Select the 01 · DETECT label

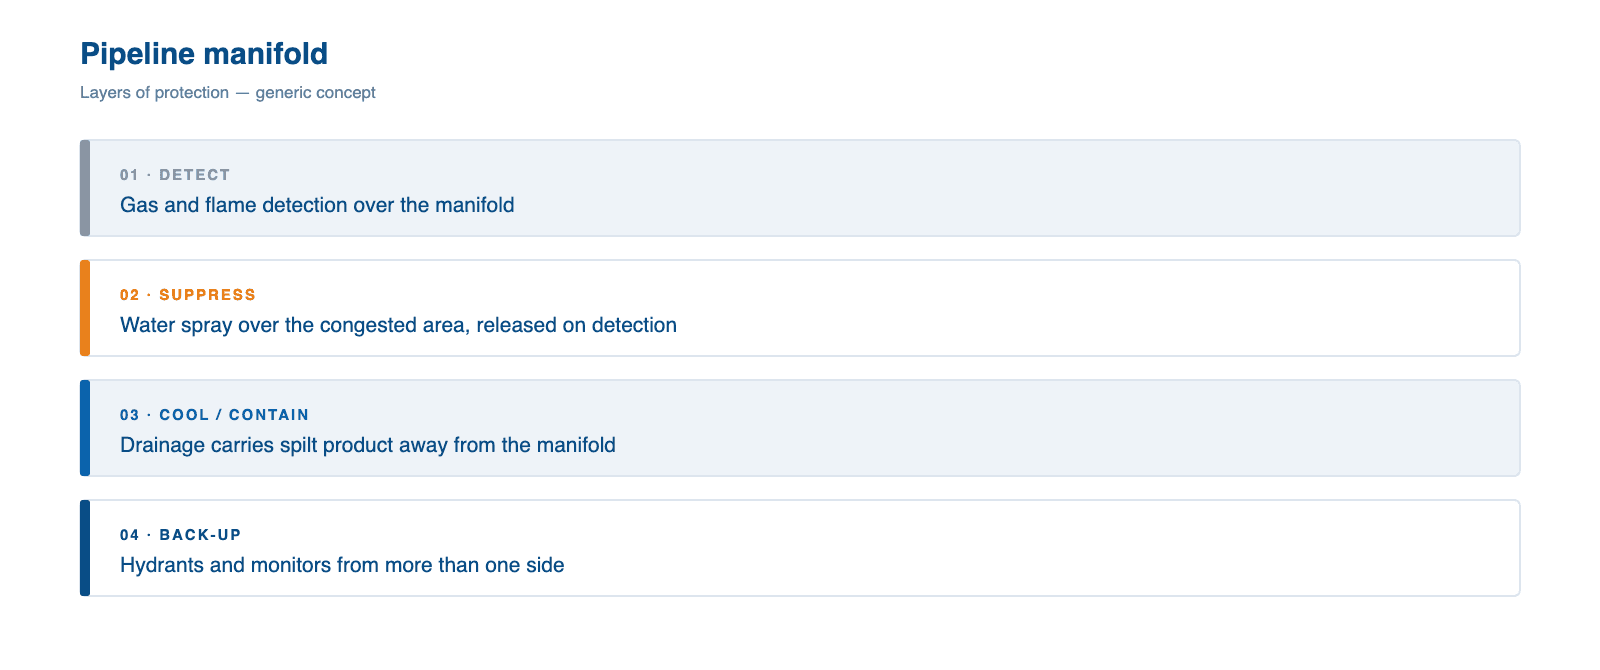[x=175, y=175]
